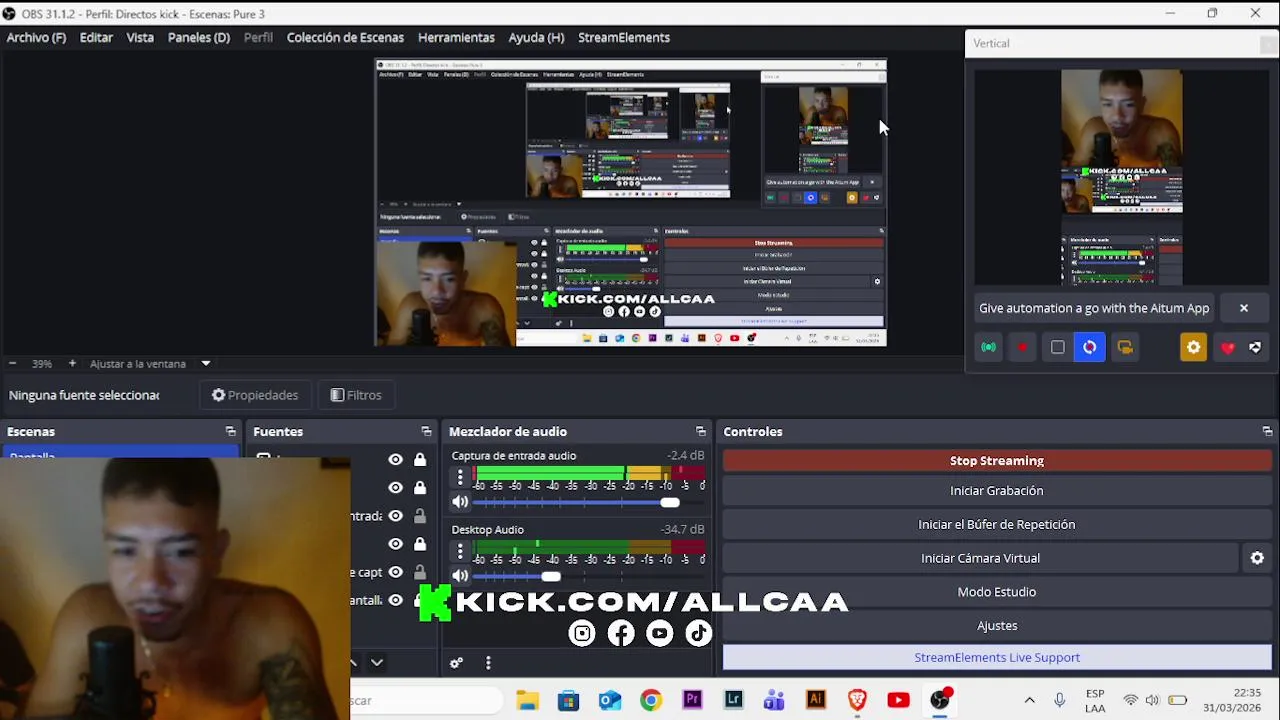Viewport: 1280px width, 720px height.
Task: Open three-dot menu for Captura de entrada audio
Action: click(x=460, y=478)
